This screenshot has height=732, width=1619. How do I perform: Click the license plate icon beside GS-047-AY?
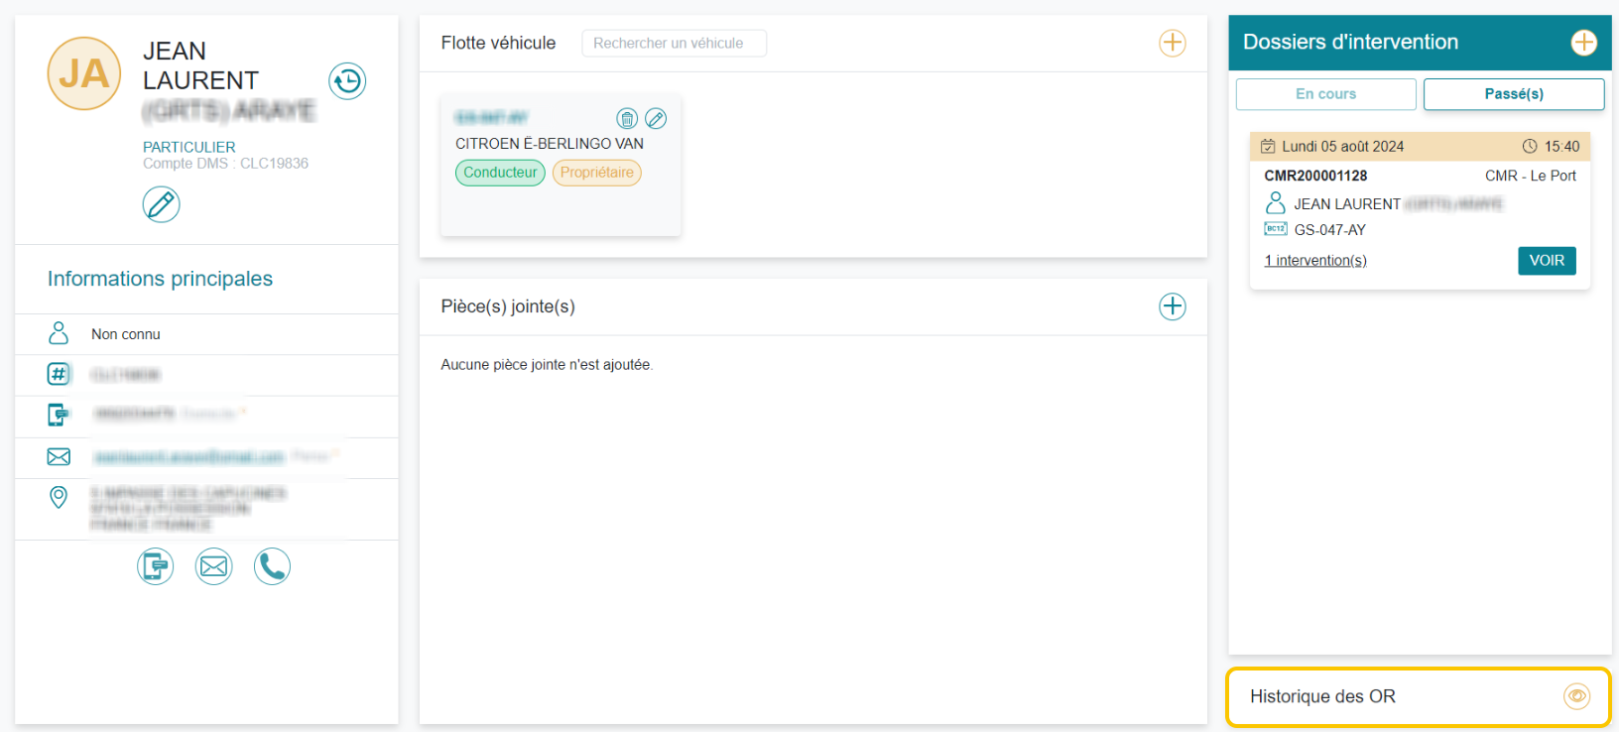point(1275,229)
